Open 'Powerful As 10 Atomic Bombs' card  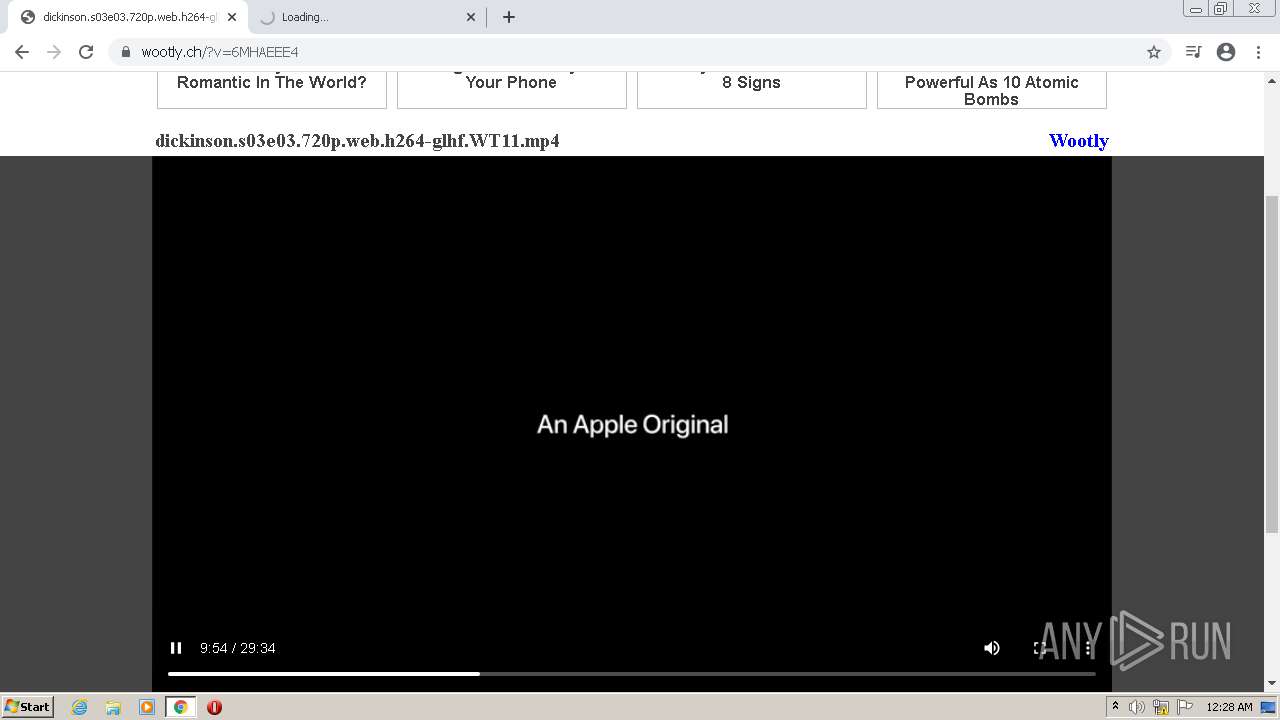[992, 89]
